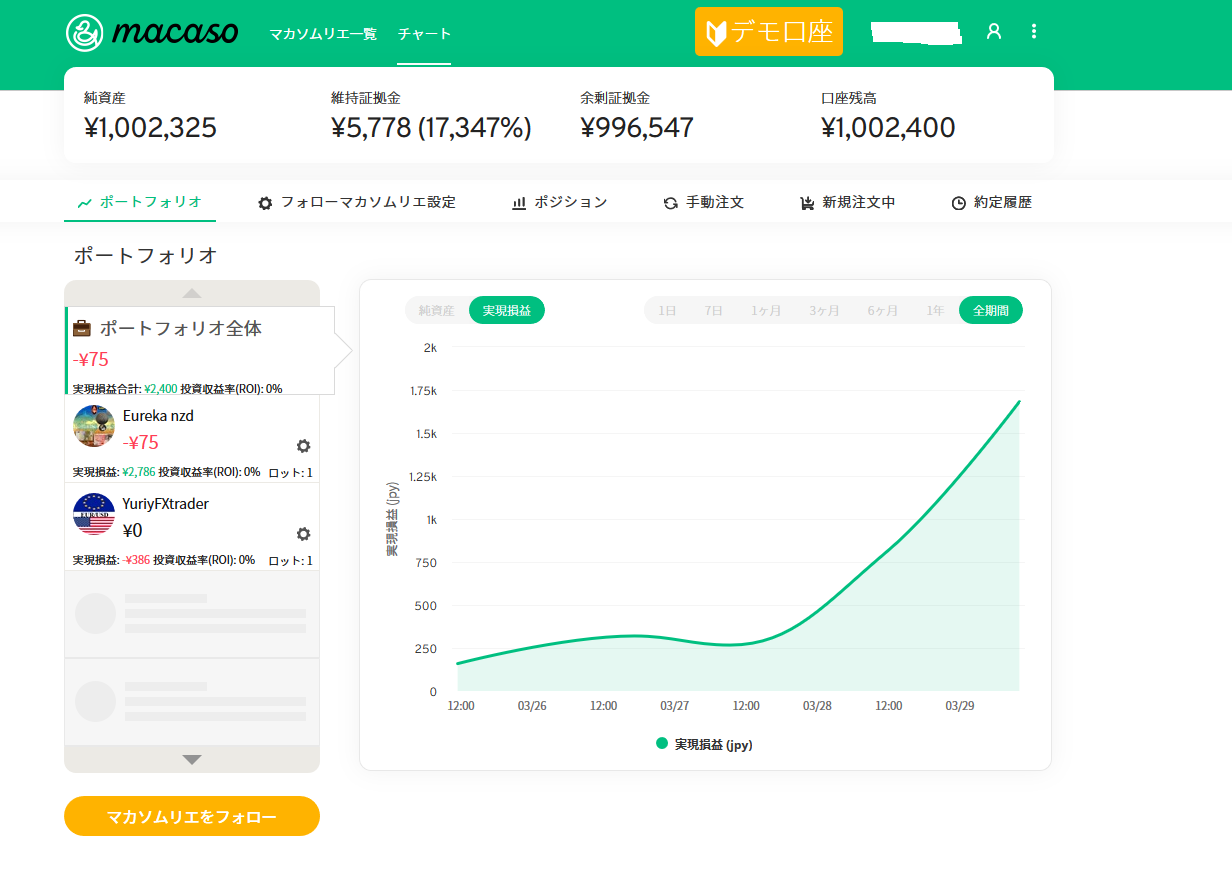Viewport: 1232px width, 873px height.
Task: Select the 全期間 range option
Action: click(x=990, y=311)
